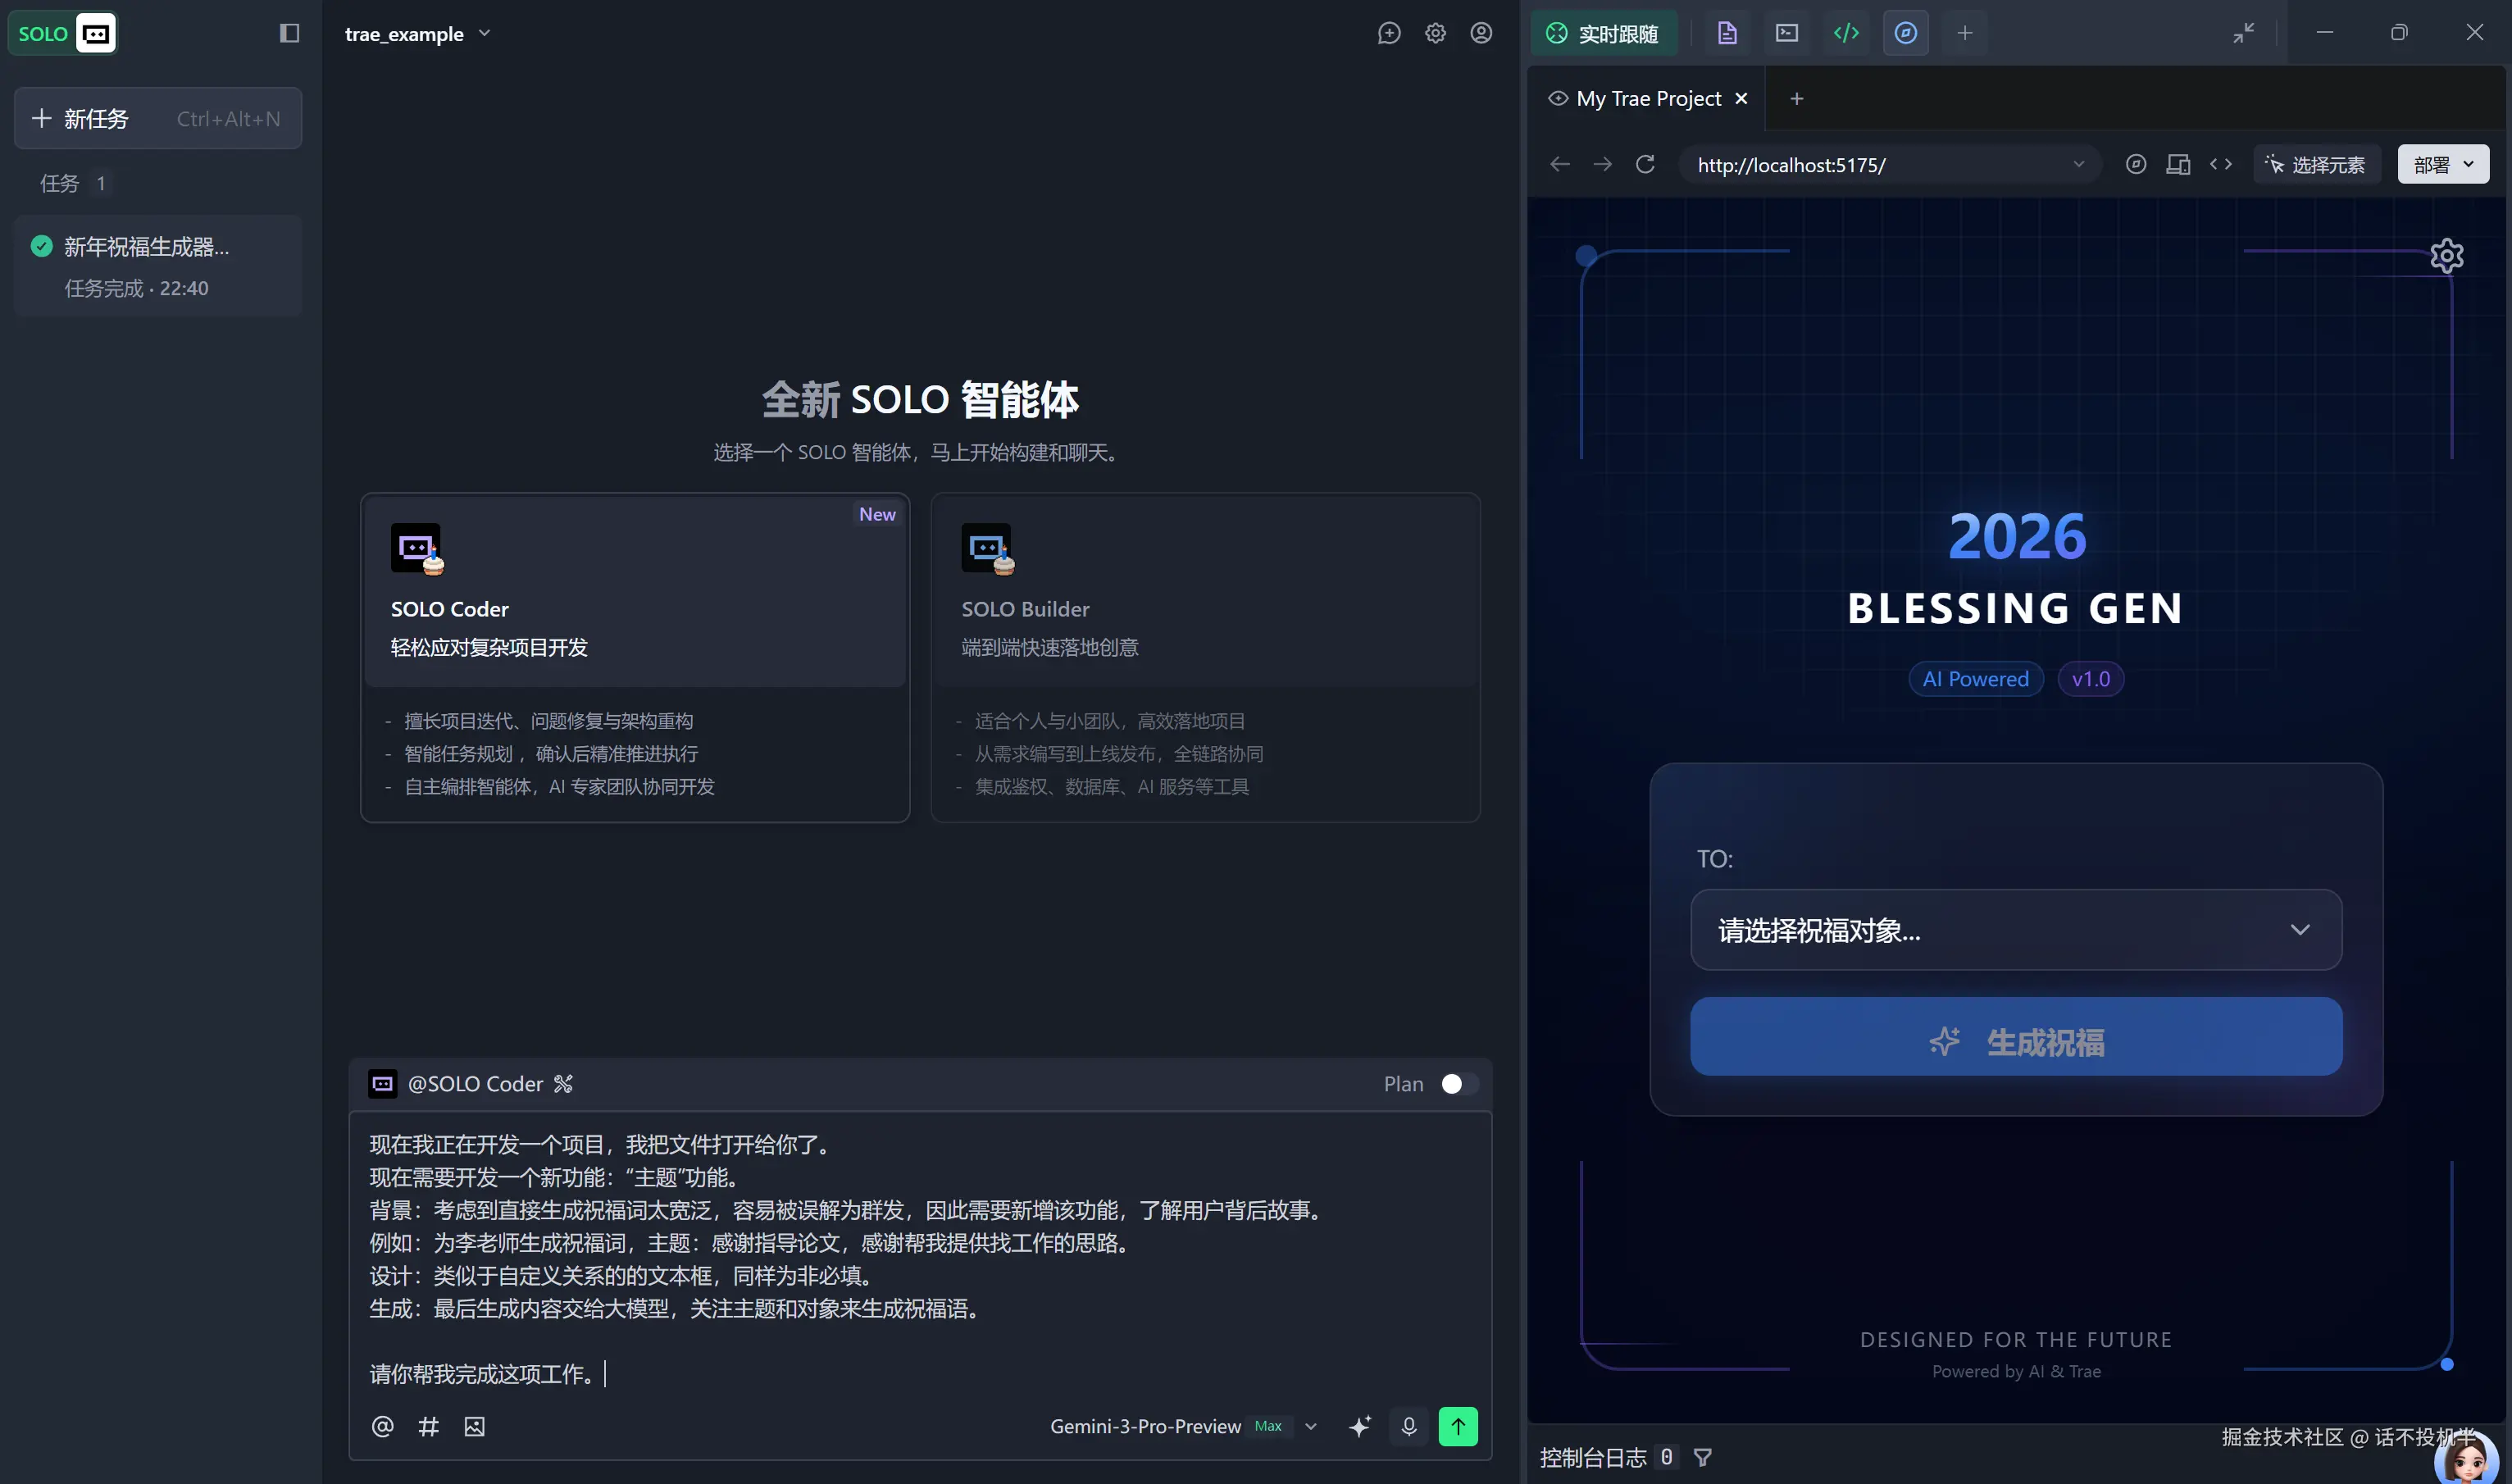The height and width of the screenshot is (1484, 2512).
Task: Open the Gemini-3-Pro-Preview model selector
Action: [x=1183, y=1426]
